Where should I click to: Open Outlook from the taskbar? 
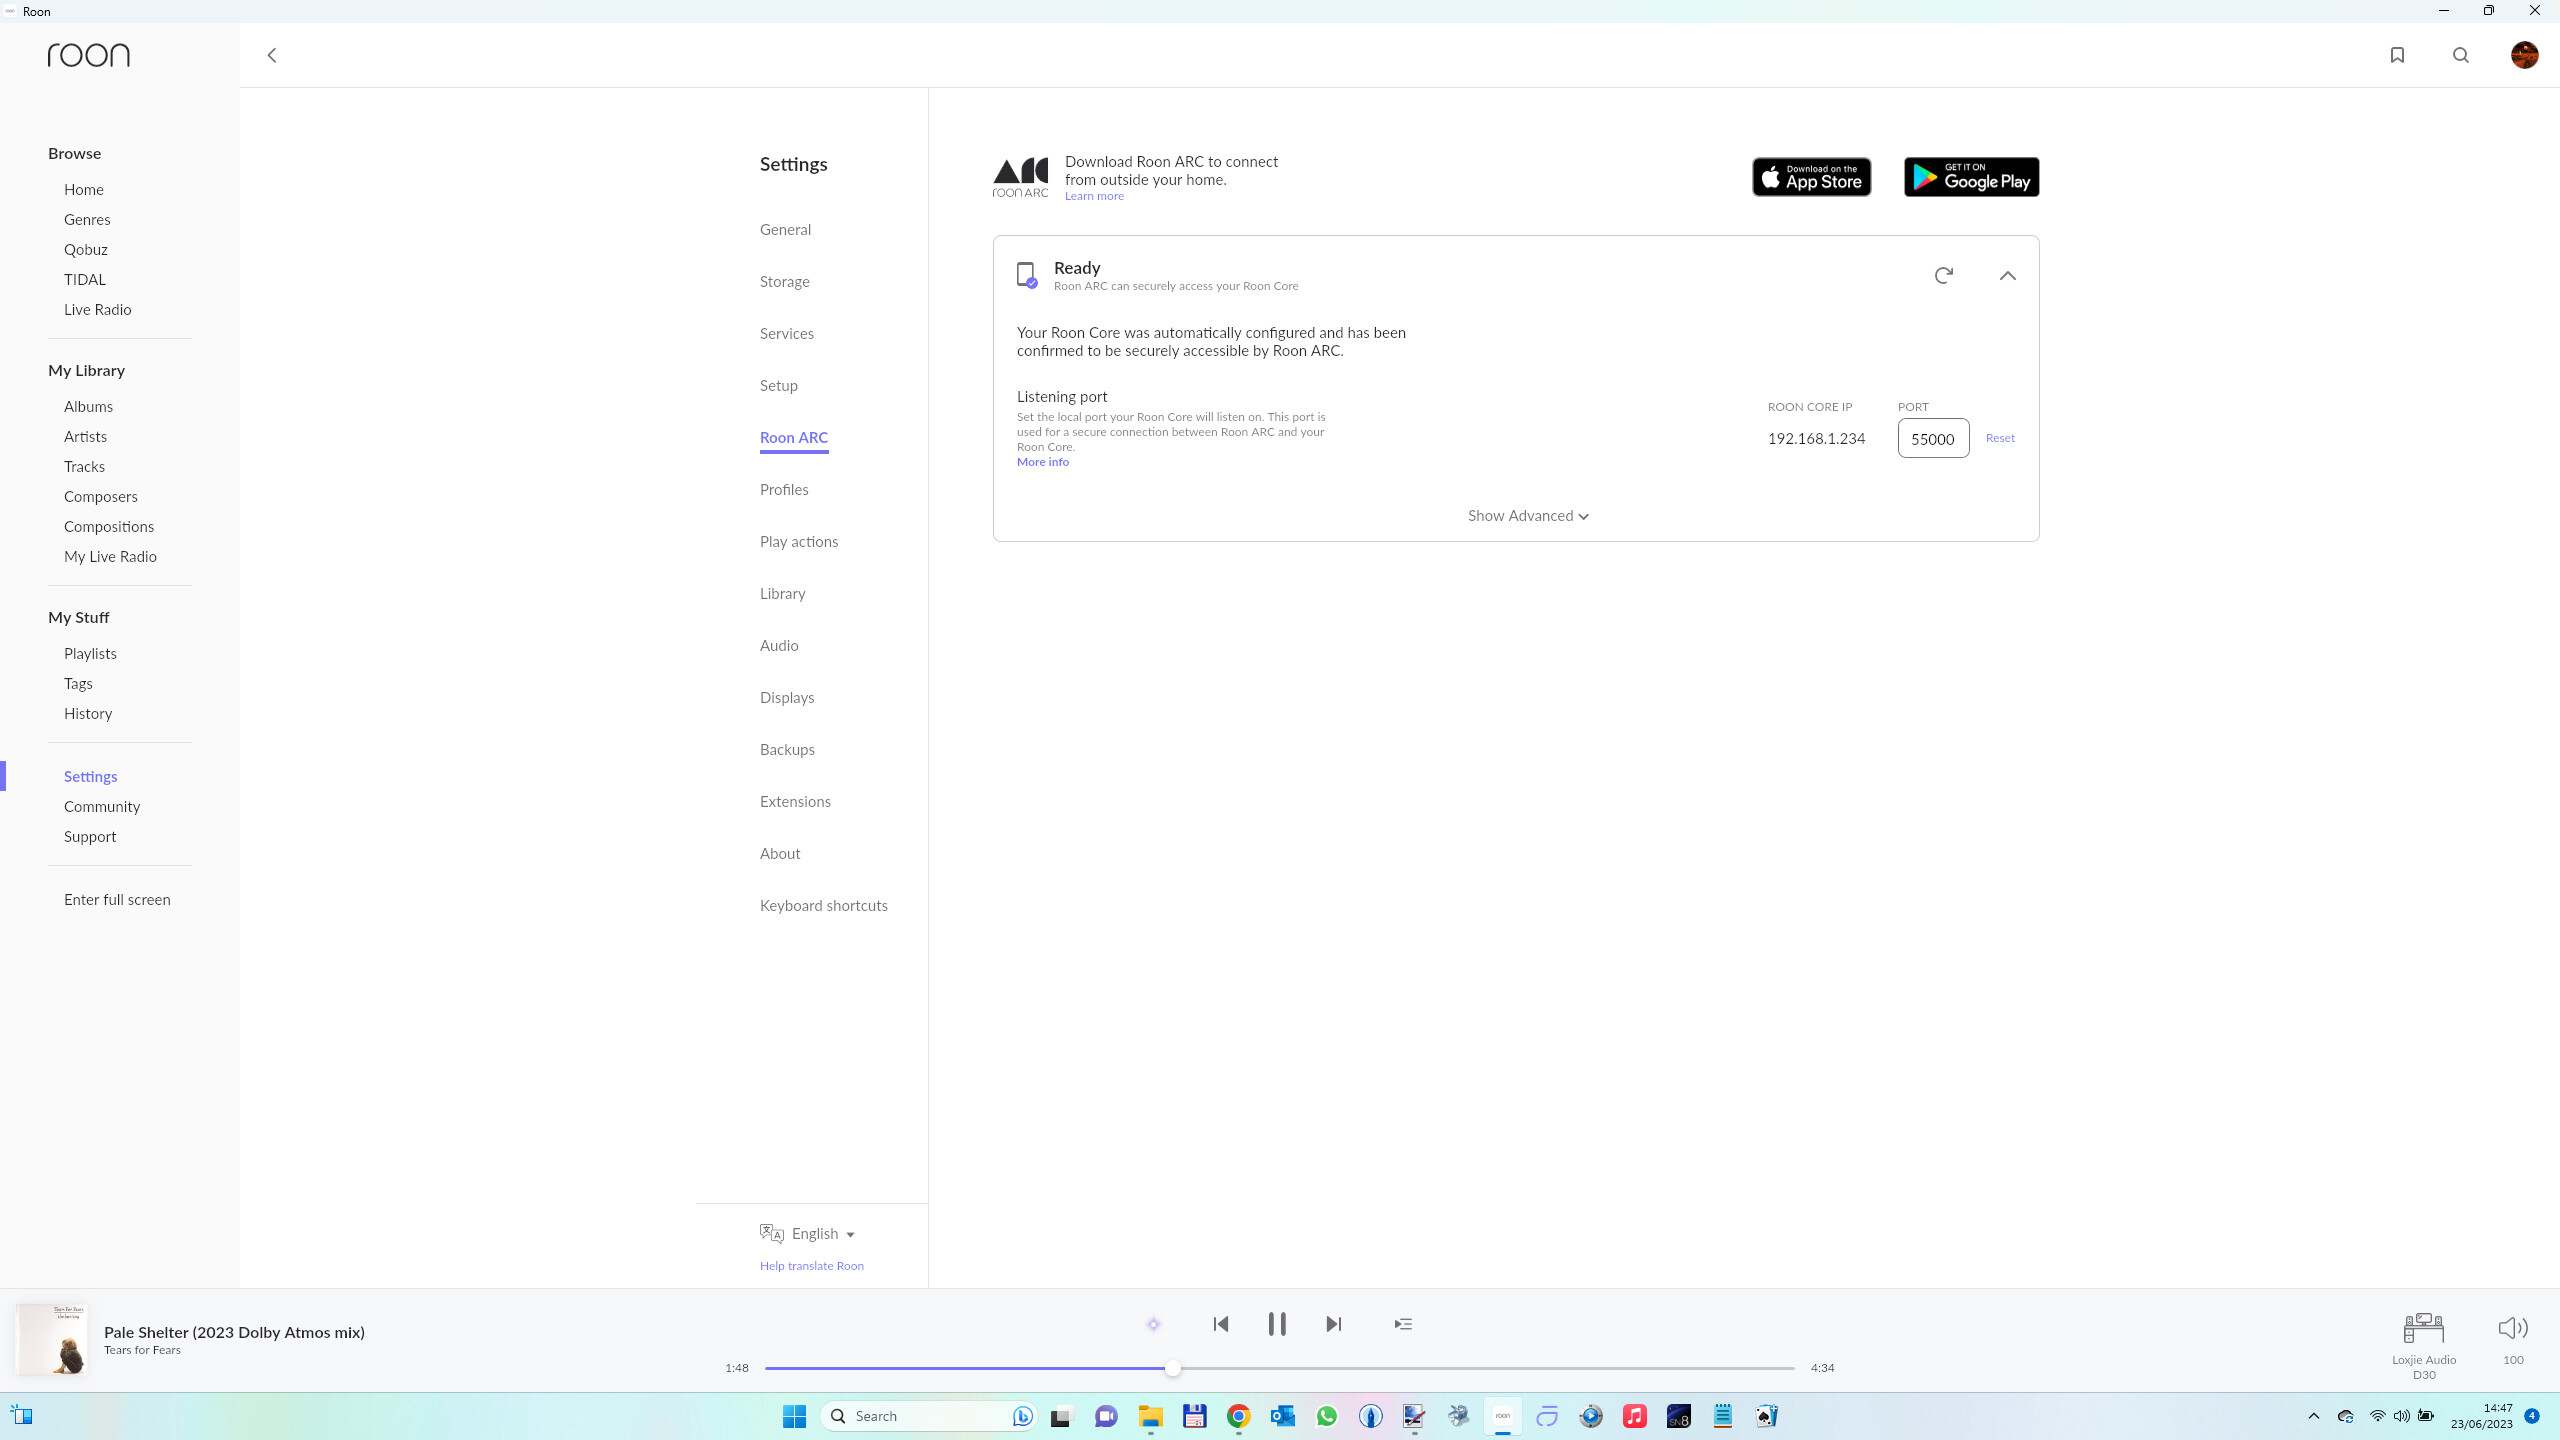pos(1282,1416)
